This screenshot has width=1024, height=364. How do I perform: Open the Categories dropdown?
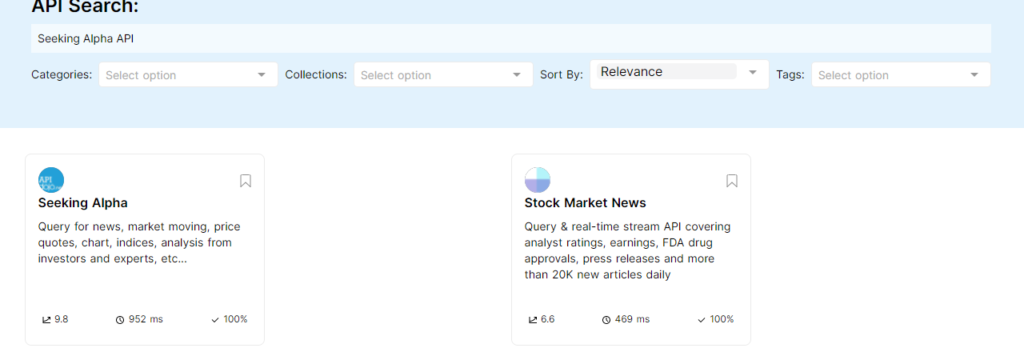tap(188, 74)
